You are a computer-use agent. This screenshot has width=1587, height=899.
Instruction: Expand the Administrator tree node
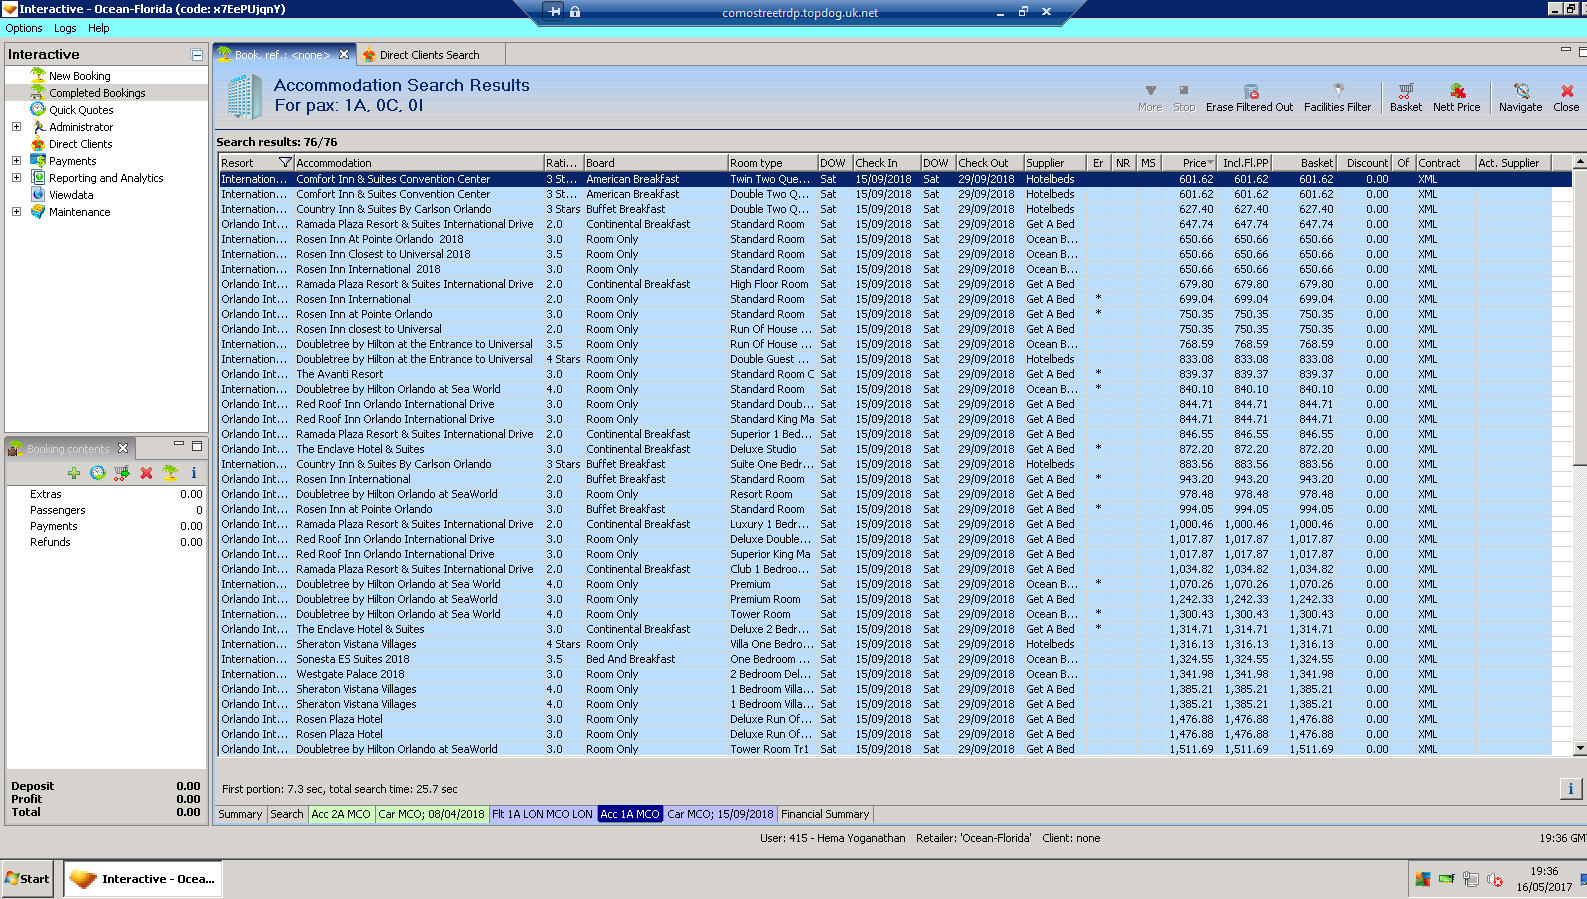coord(16,127)
